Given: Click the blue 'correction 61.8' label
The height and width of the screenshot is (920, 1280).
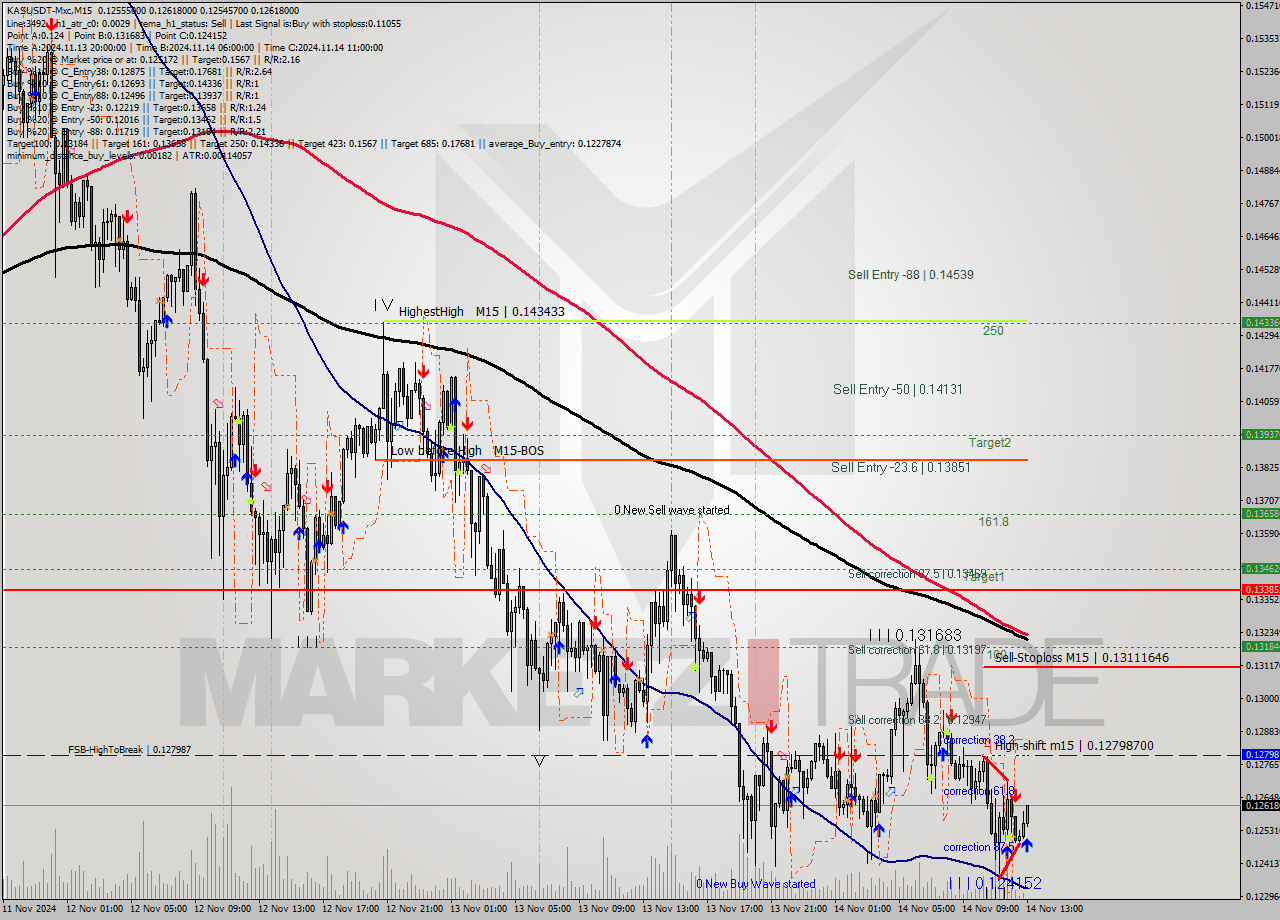Looking at the screenshot, I should (978, 791).
